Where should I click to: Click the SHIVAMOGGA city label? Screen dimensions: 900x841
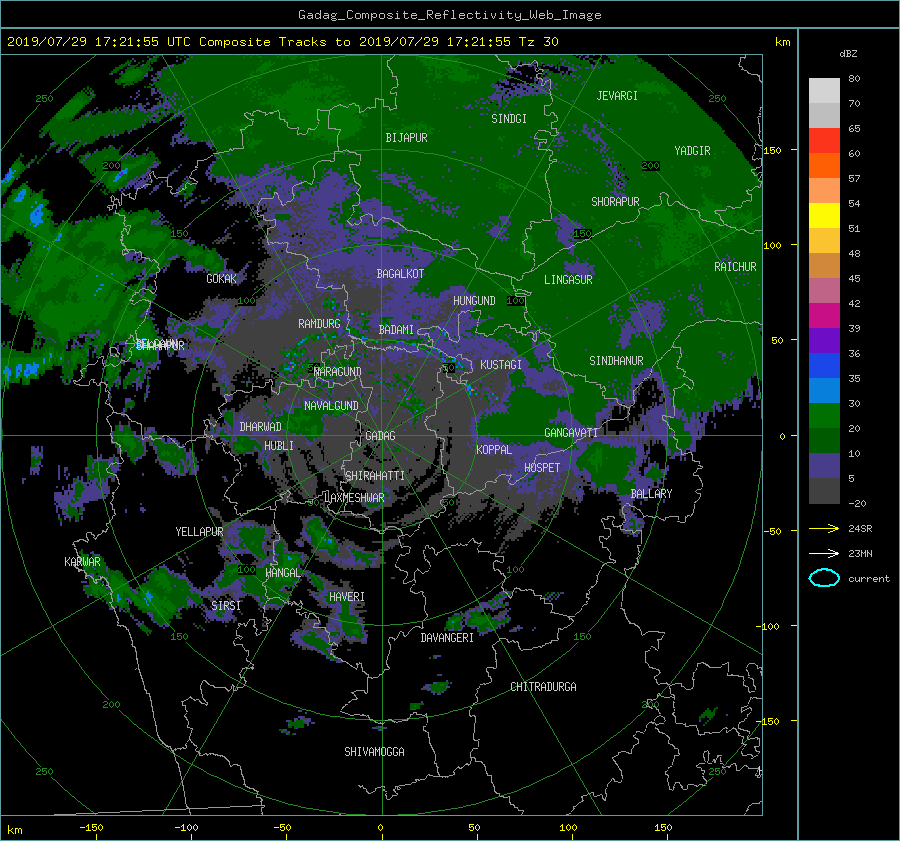[374, 751]
